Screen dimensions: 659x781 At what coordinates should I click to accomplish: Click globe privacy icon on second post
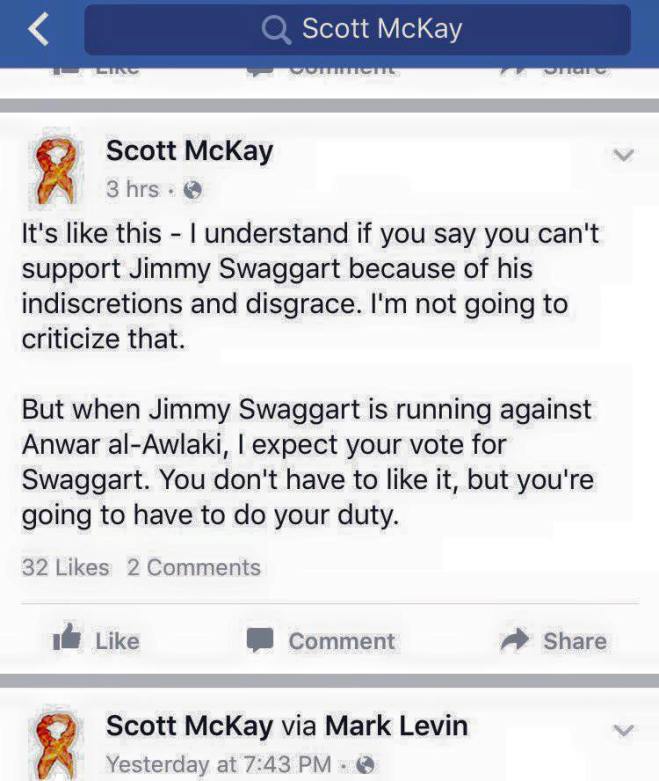tap(366, 765)
